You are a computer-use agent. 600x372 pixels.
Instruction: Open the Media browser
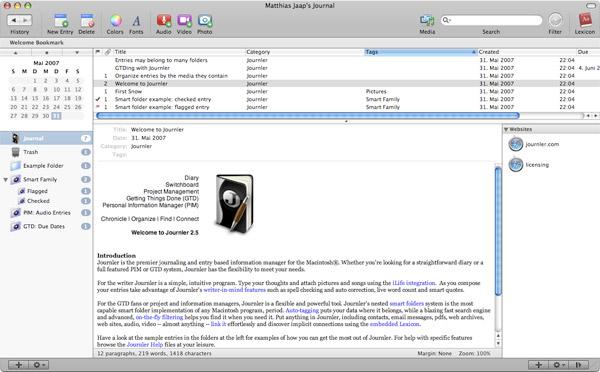[427, 21]
